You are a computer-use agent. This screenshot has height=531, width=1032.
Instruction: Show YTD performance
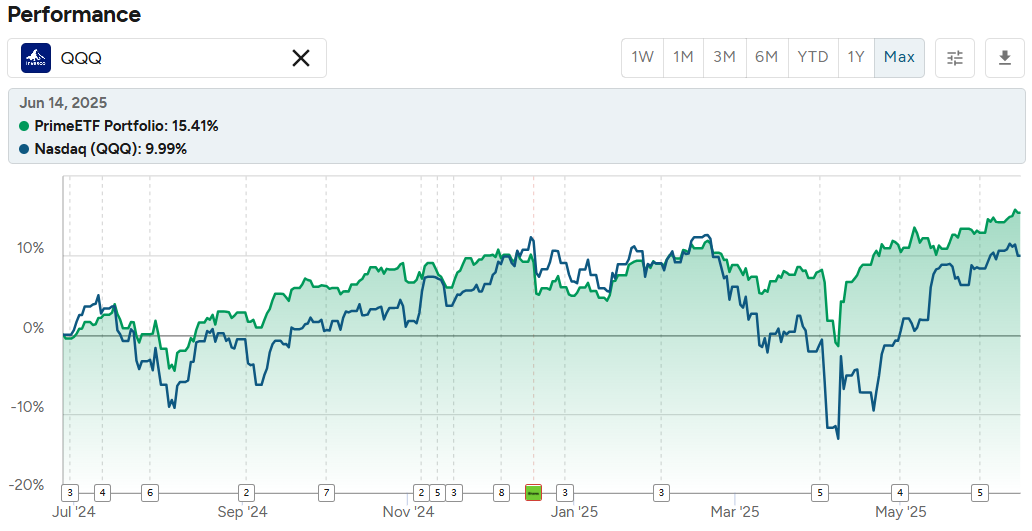pos(813,57)
